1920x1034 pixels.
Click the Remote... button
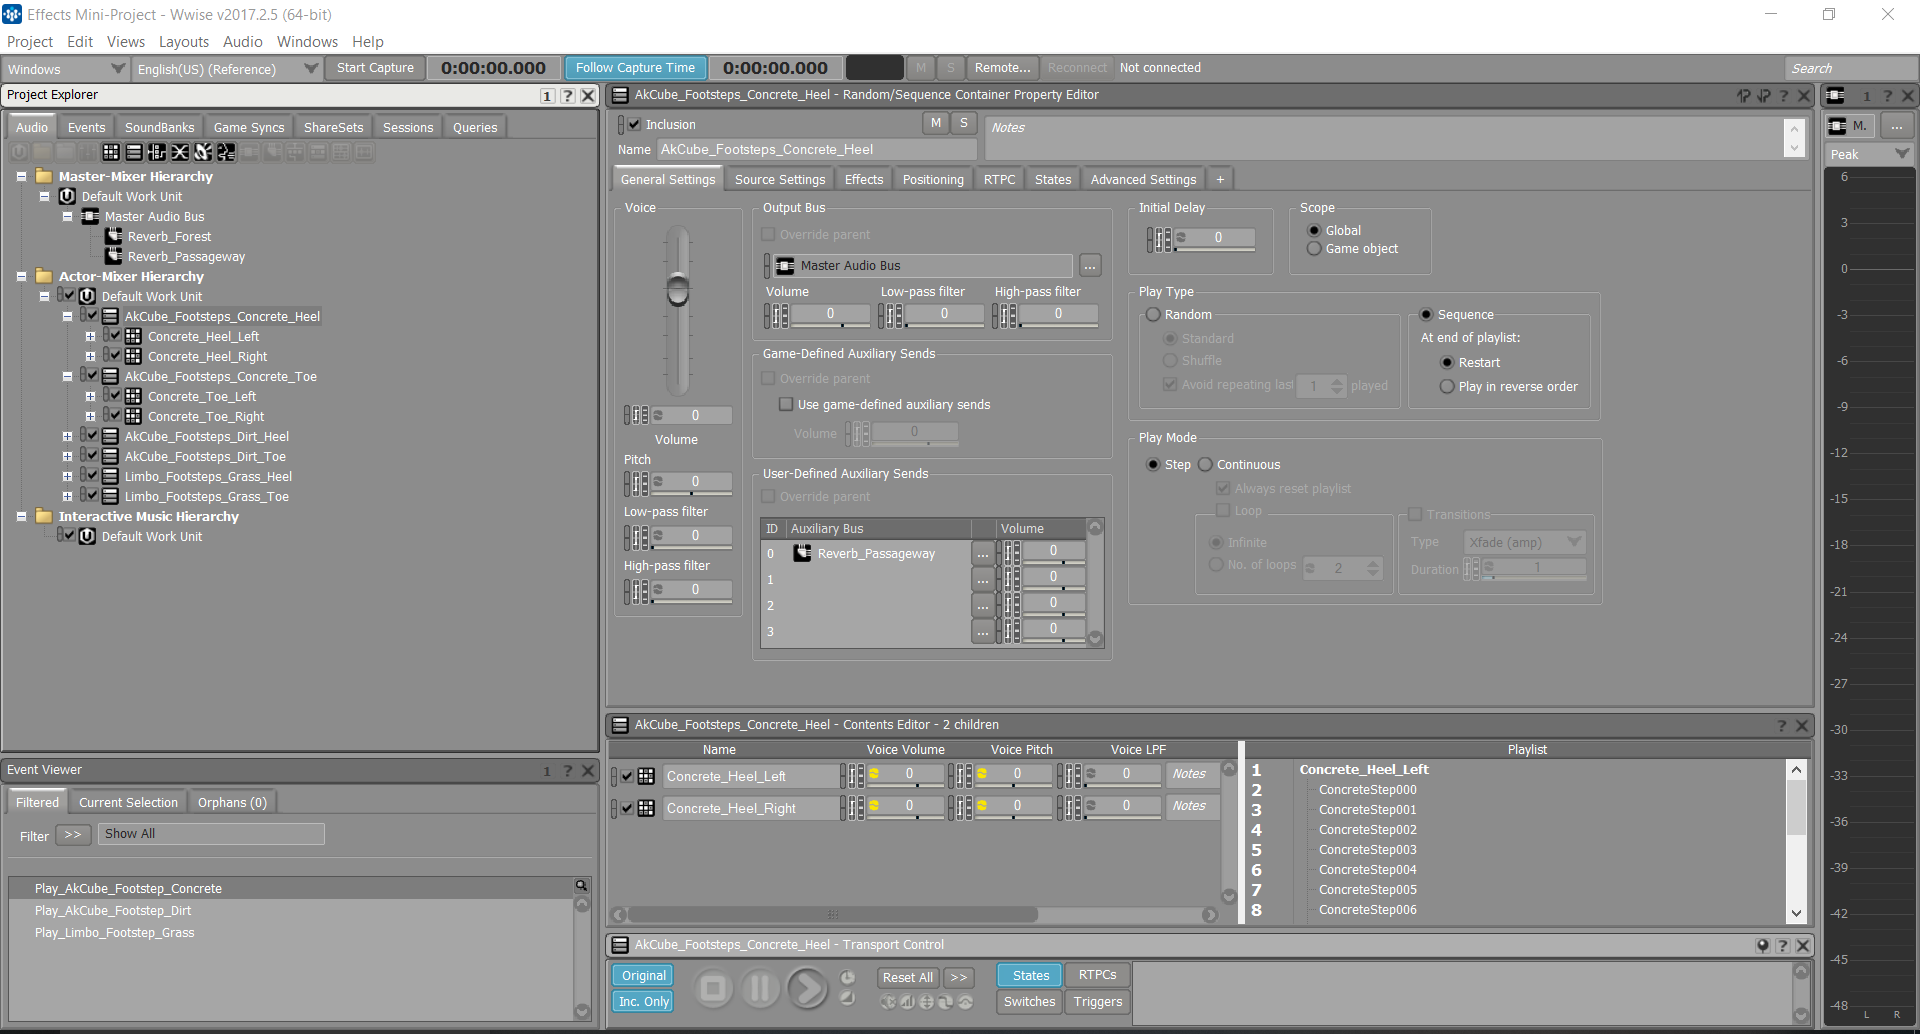point(1002,68)
